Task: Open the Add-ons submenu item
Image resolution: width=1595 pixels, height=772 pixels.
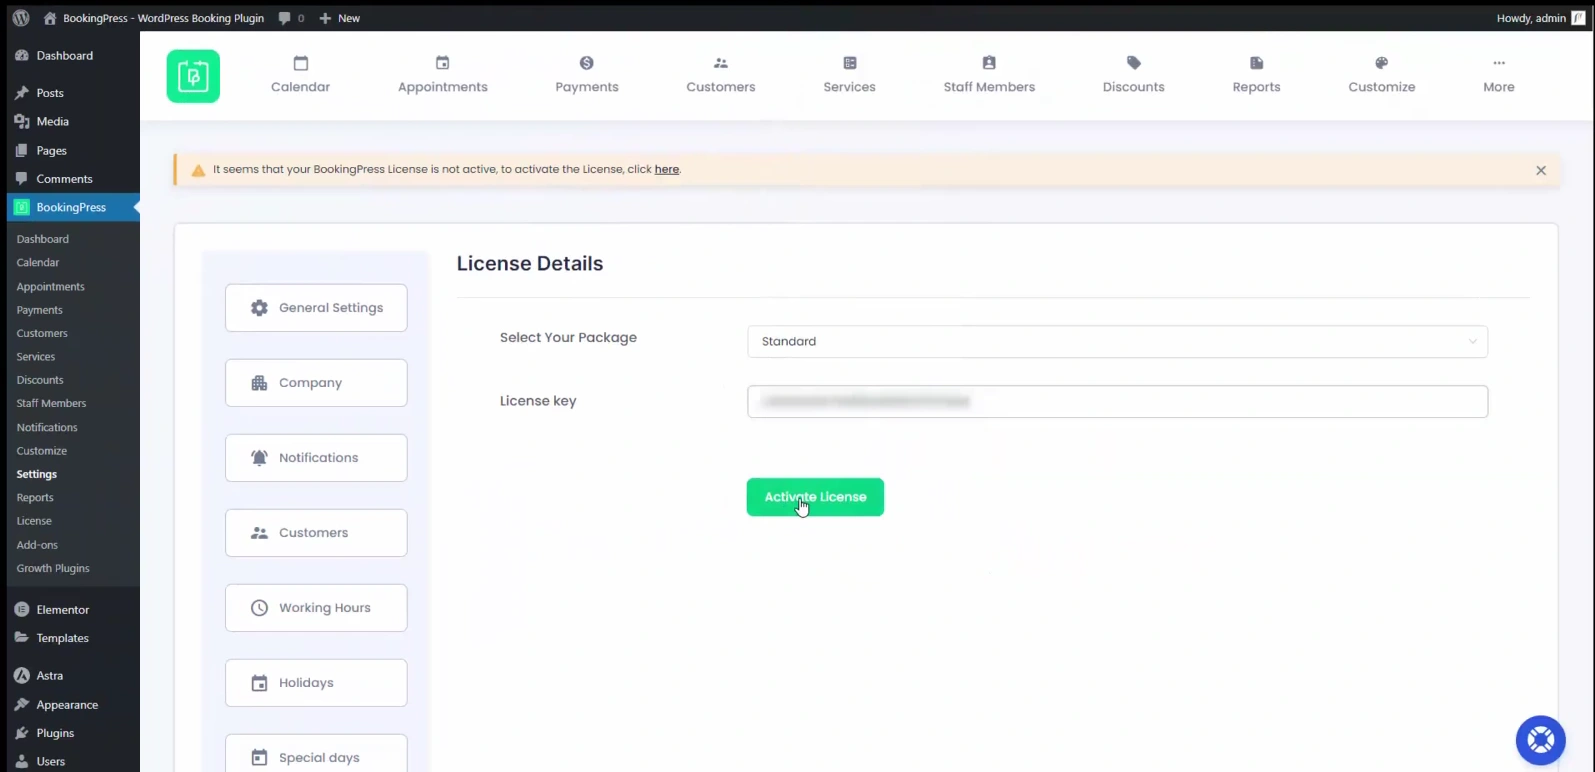Action: 37,545
